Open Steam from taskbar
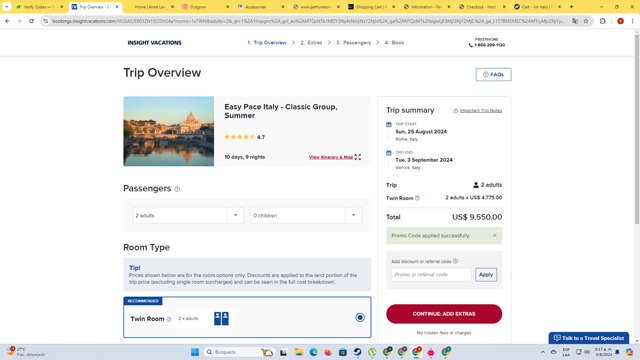This screenshot has height=360, width=640. [x=357, y=352]
